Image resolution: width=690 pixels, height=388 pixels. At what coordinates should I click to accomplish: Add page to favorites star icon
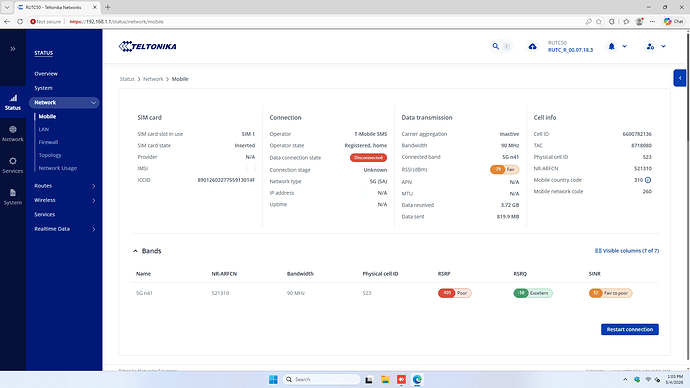pyautogui.click(x=599, y=22)
